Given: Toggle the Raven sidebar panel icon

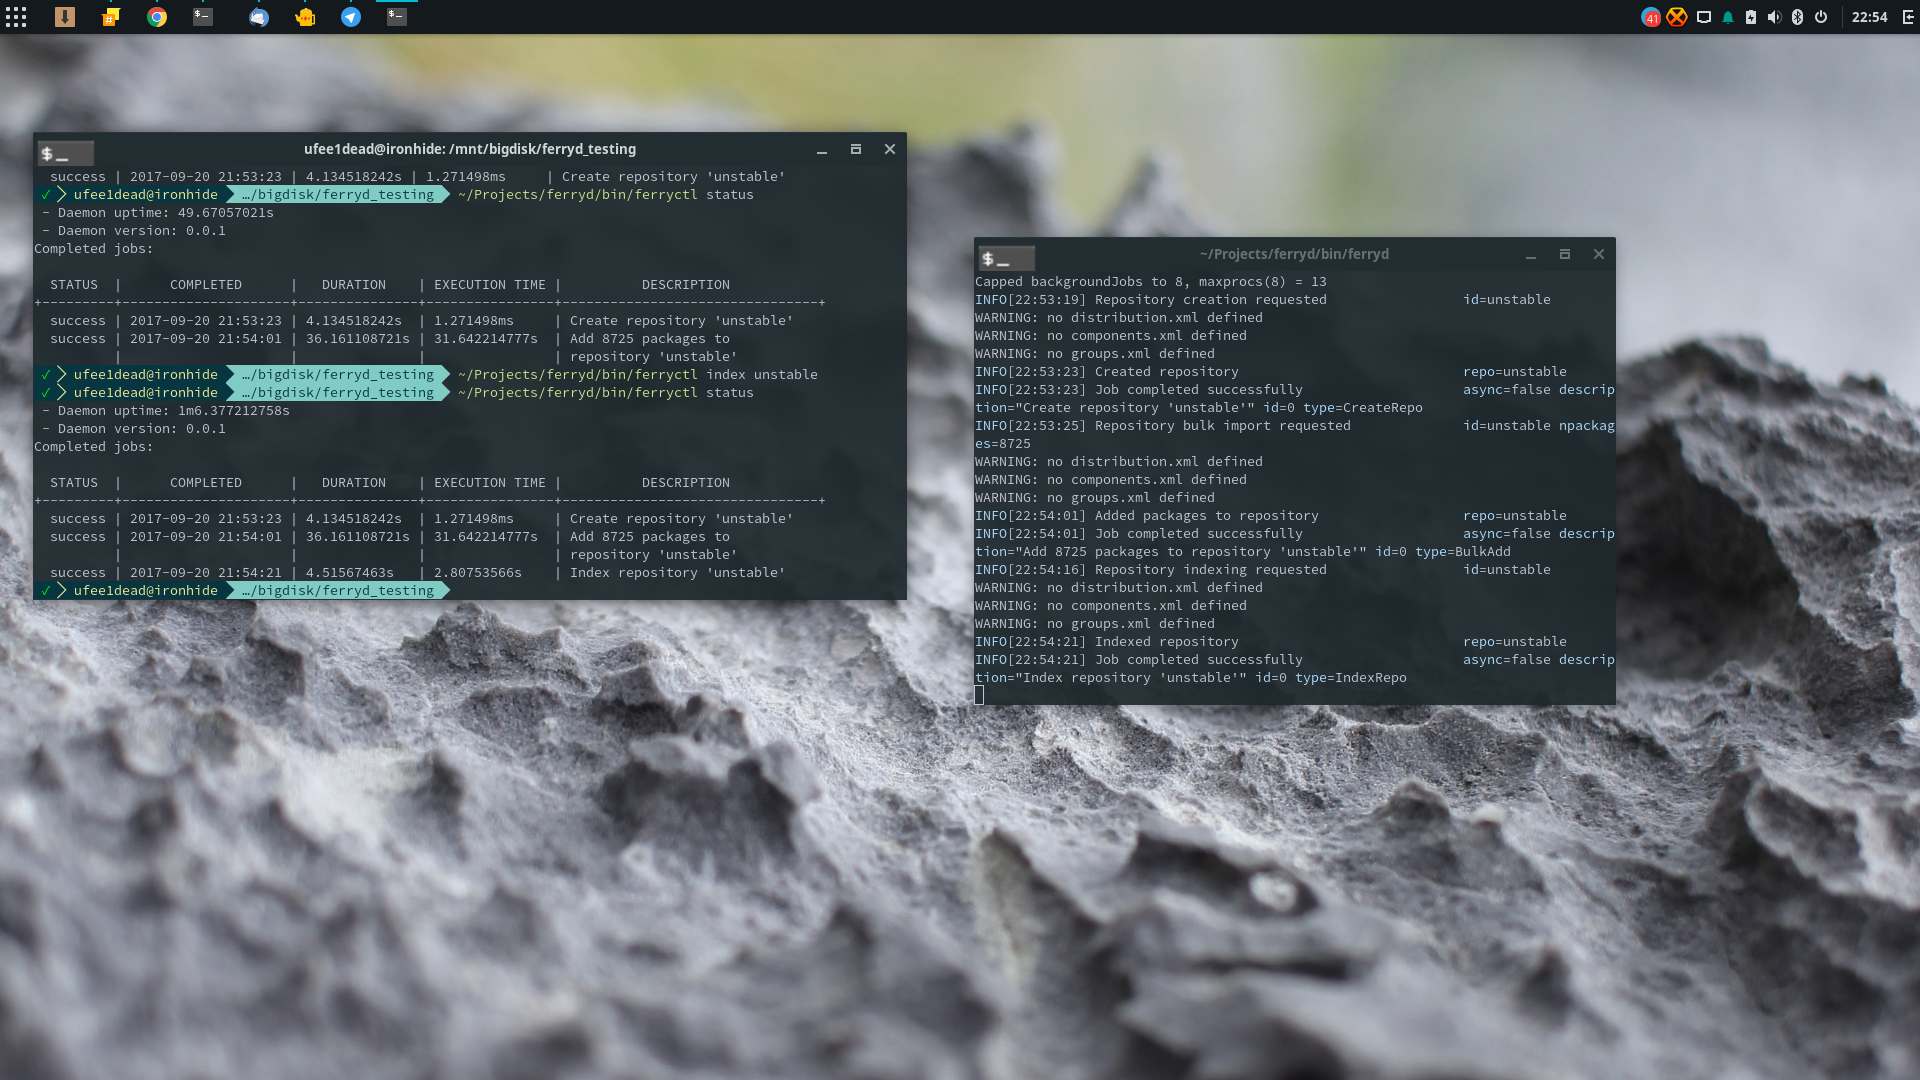Looking at the screenshot, I should tap(1908, 17).
